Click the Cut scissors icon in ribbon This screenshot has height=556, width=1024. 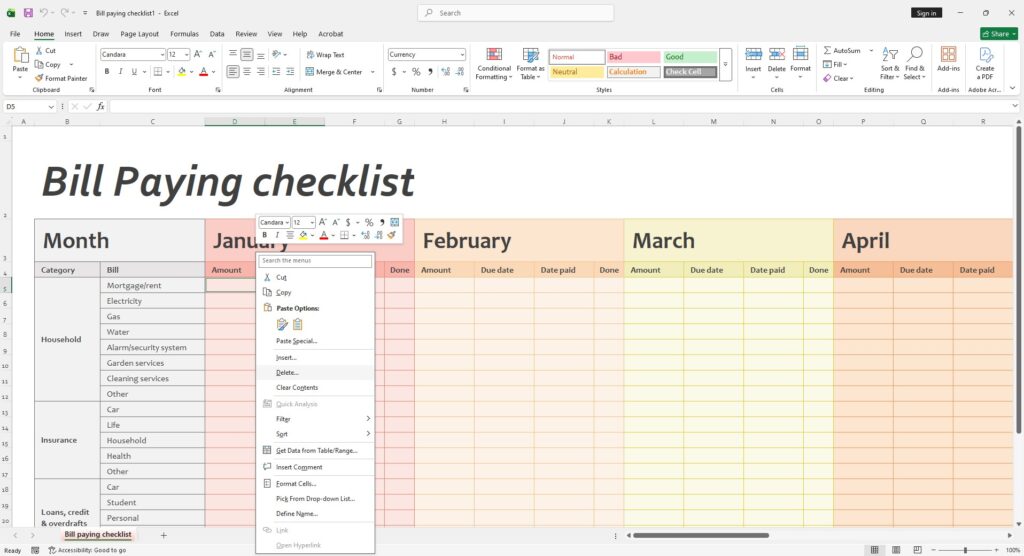coord(39,50)
